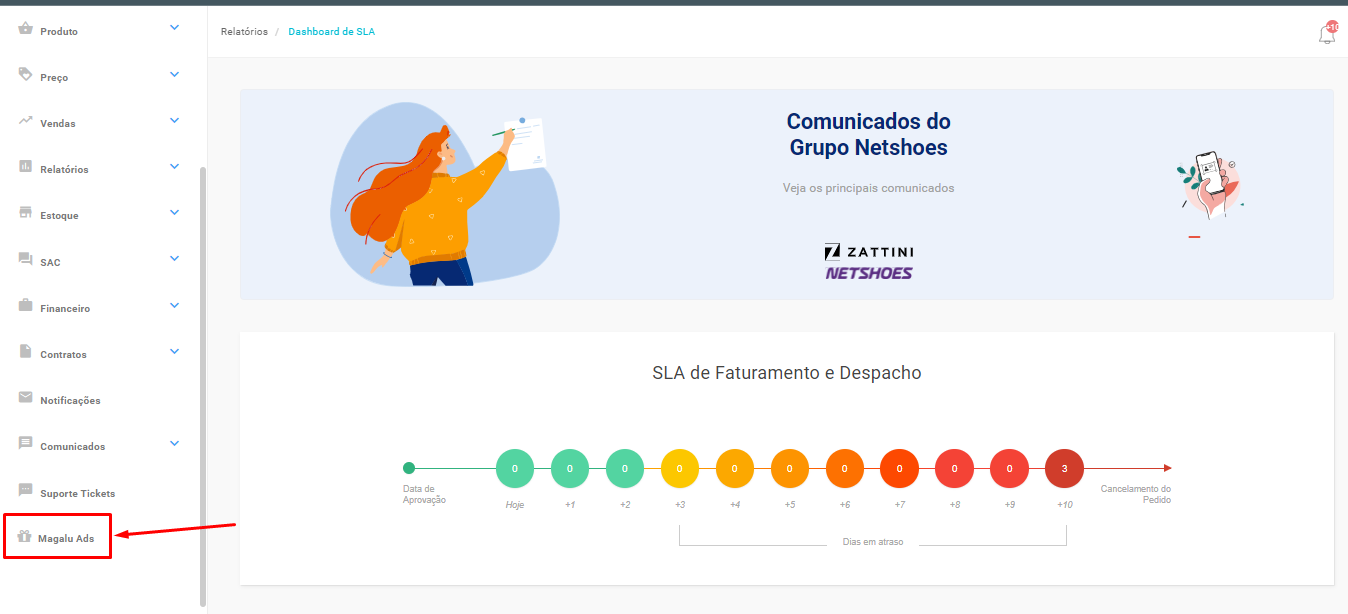
Task: Click the Relatórios bar chart icon
Action: 26,167
